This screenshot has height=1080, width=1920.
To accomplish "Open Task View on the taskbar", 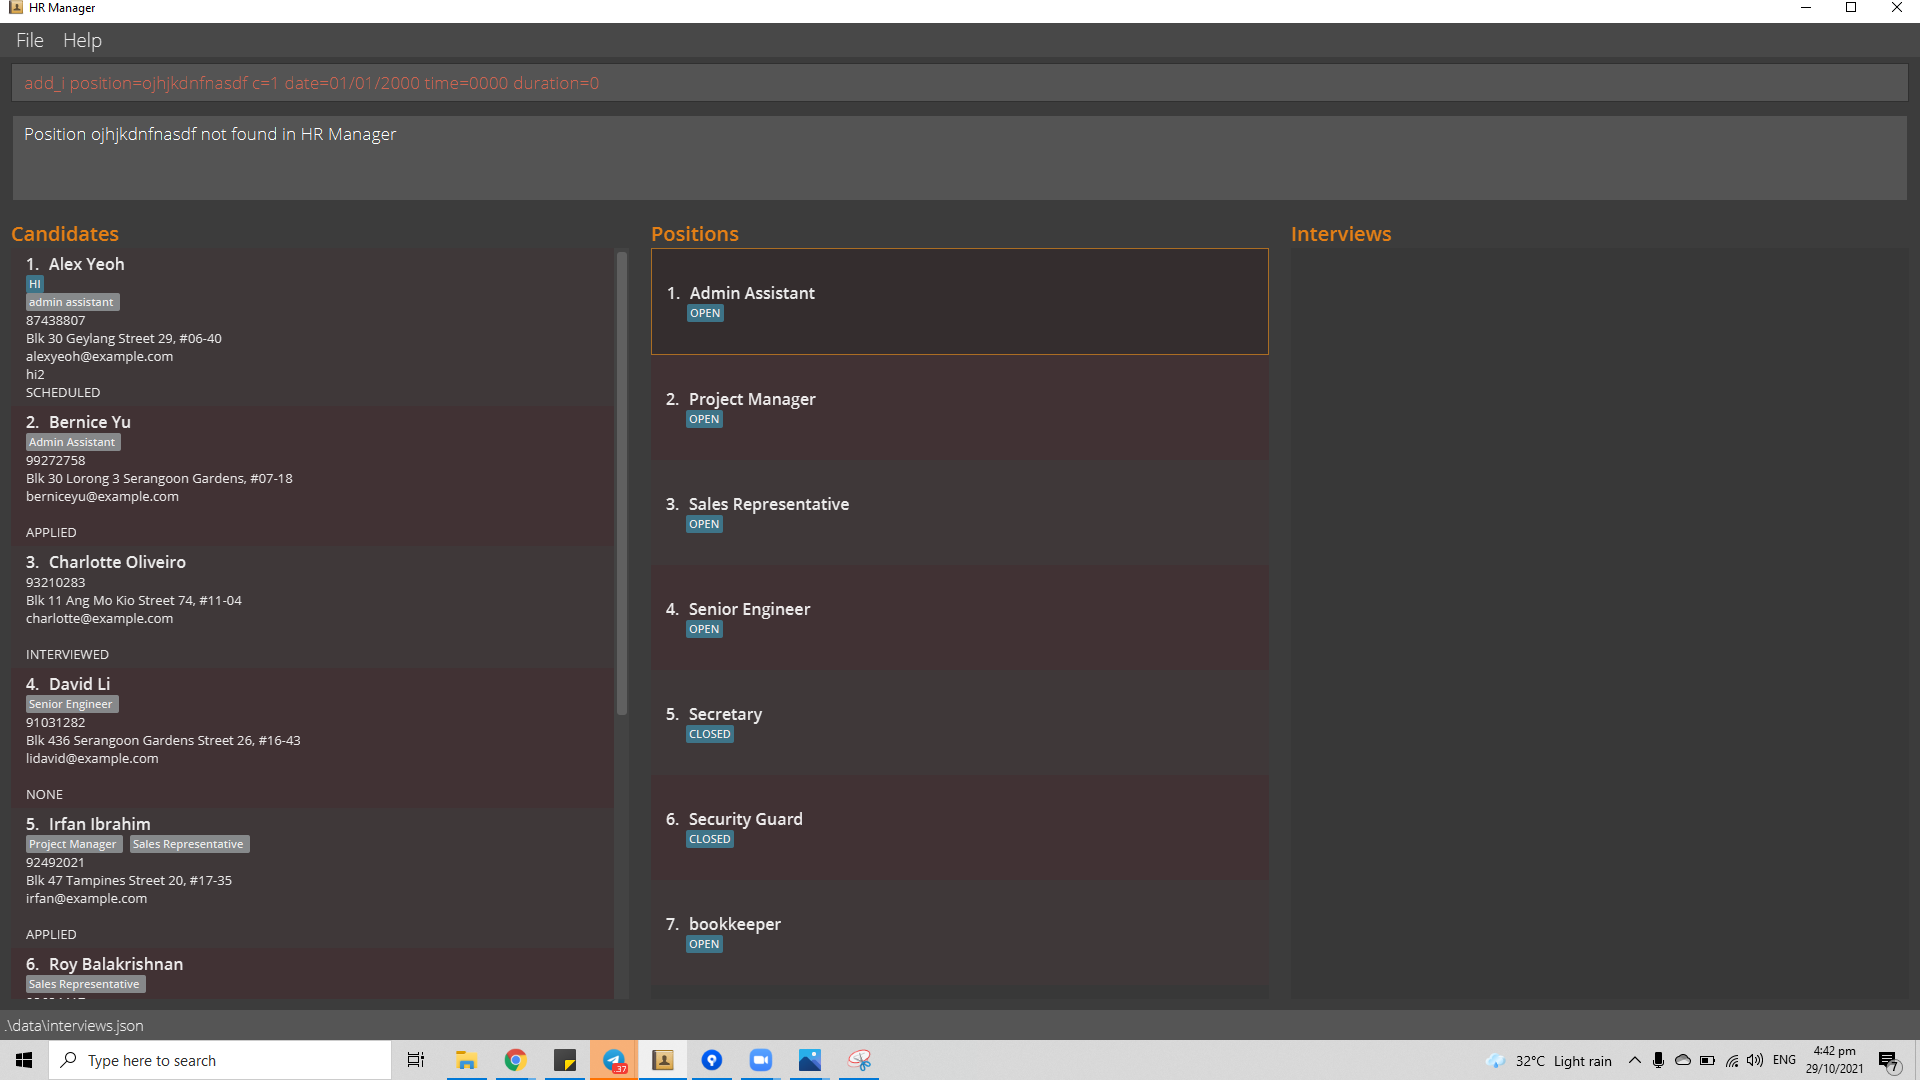I will coord(416,1060).
